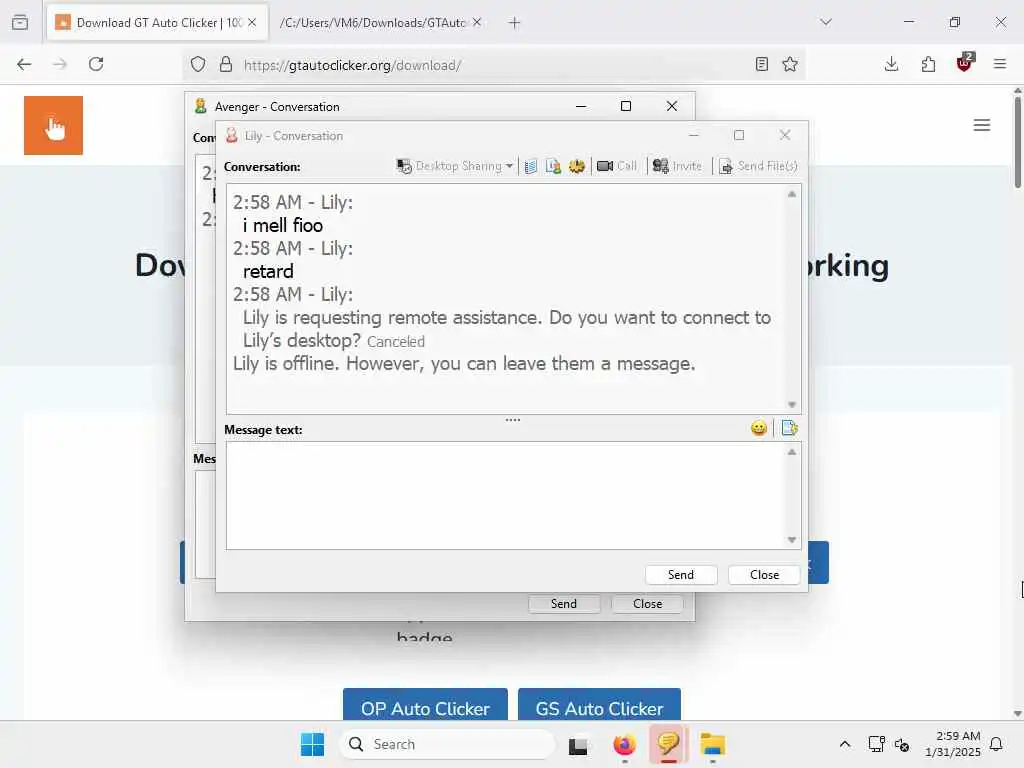Reload the current page
The height and width of the screenshot is (768, 1024).
96,64
